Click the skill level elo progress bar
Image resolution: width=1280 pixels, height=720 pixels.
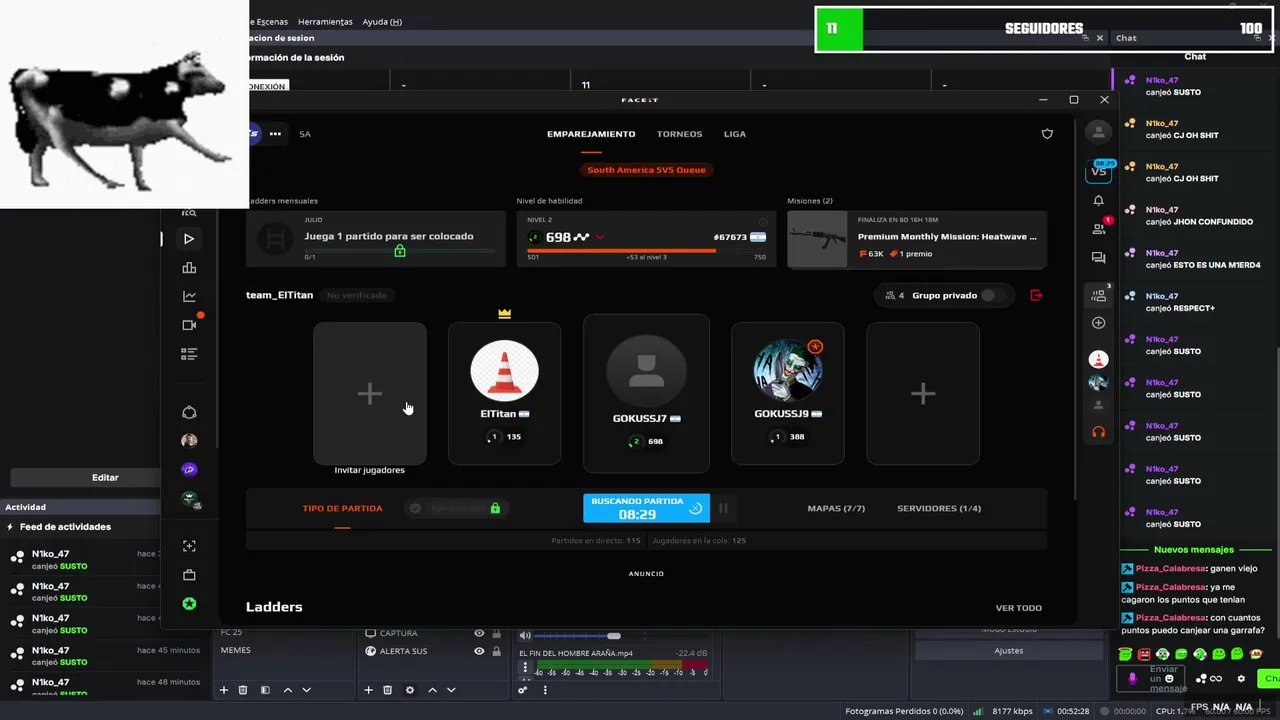coord(645,251)
